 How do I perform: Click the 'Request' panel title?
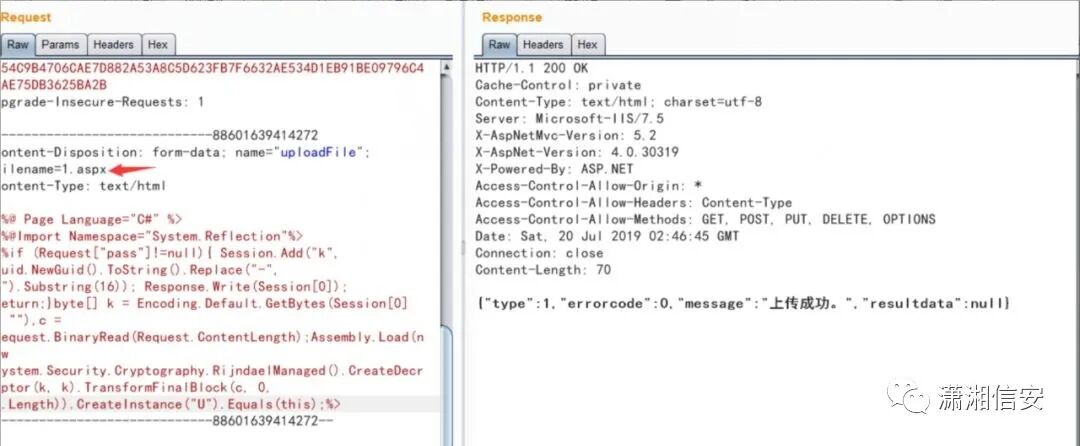[x=25, y=17]
